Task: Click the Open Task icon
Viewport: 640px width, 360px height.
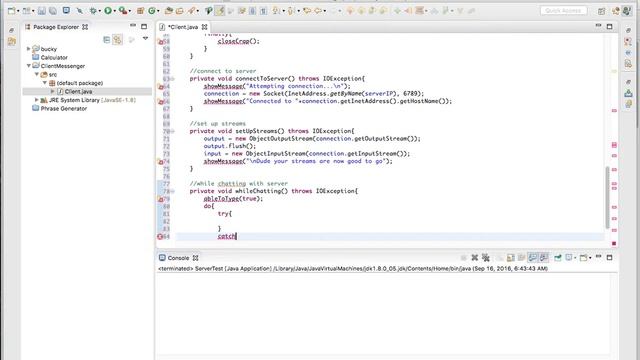Action: 180,11
